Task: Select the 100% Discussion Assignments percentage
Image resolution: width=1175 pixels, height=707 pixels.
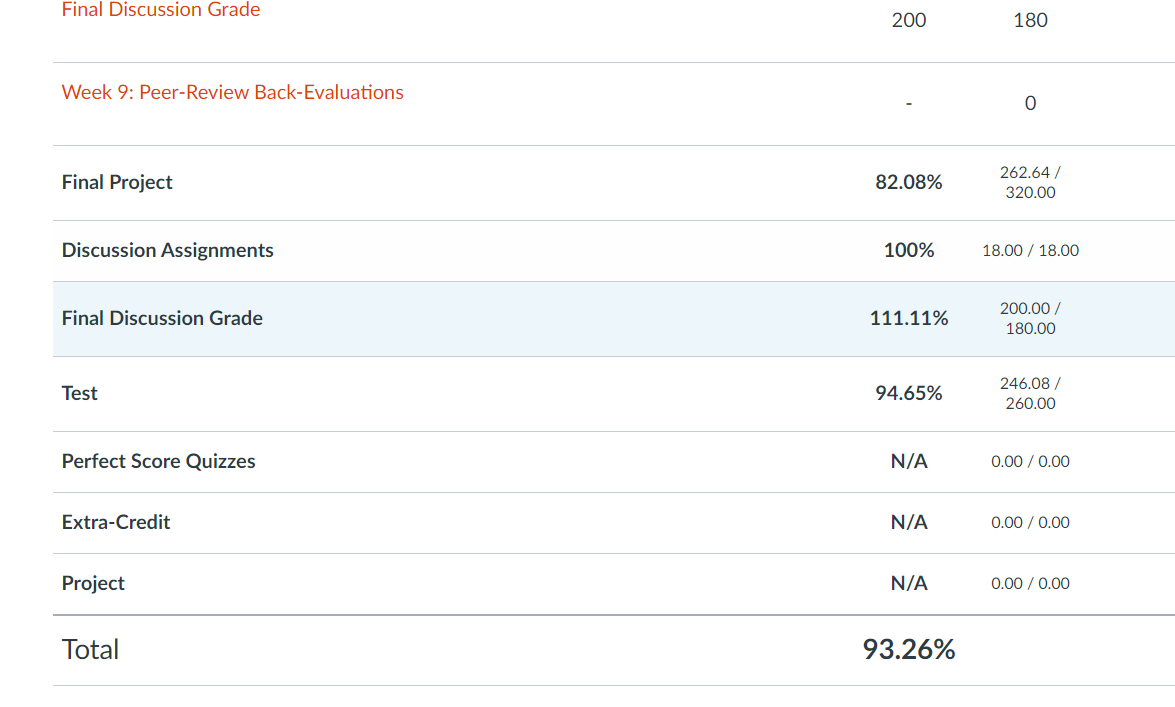Action: (908, 250)
